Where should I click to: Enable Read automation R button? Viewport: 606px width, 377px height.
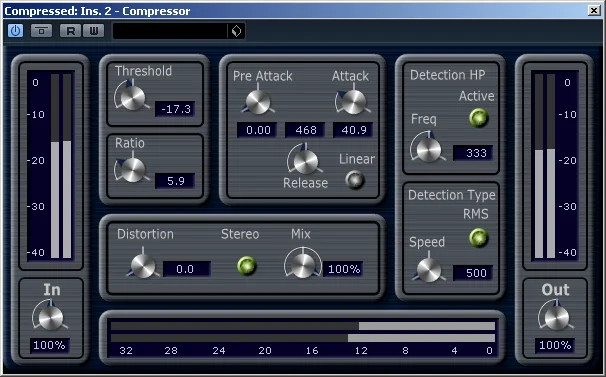coord(70,31)
